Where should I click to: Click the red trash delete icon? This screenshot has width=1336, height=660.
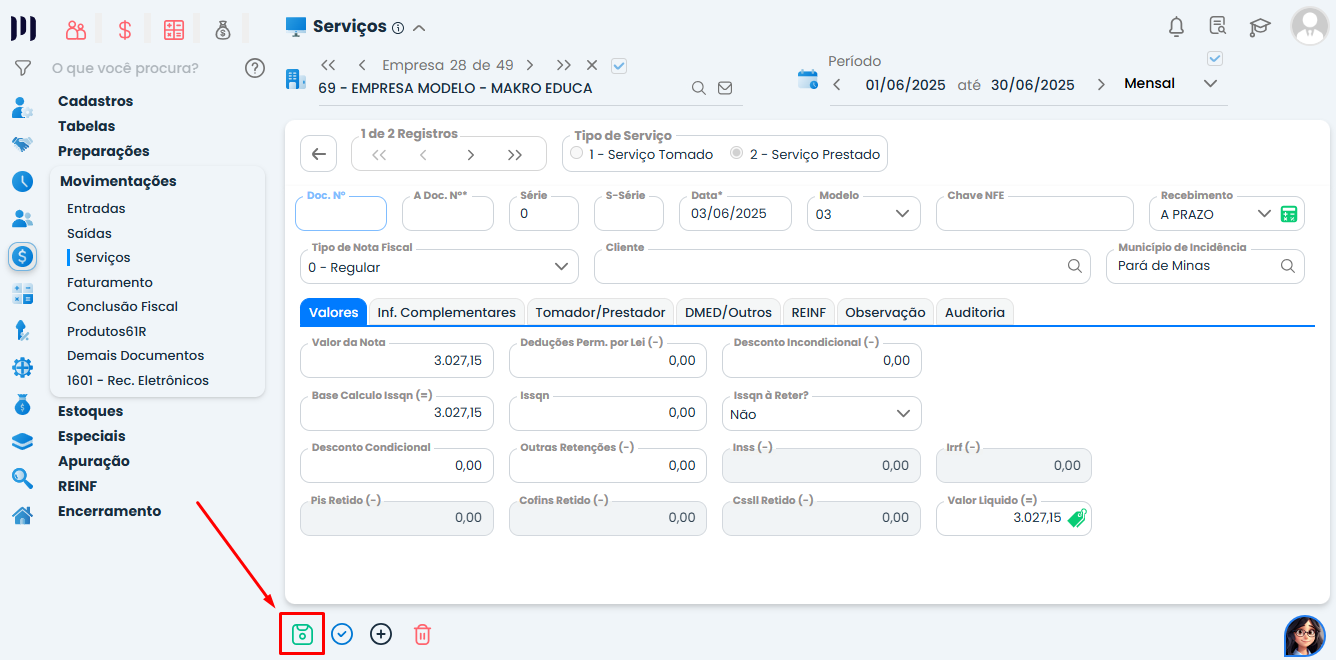422,634
